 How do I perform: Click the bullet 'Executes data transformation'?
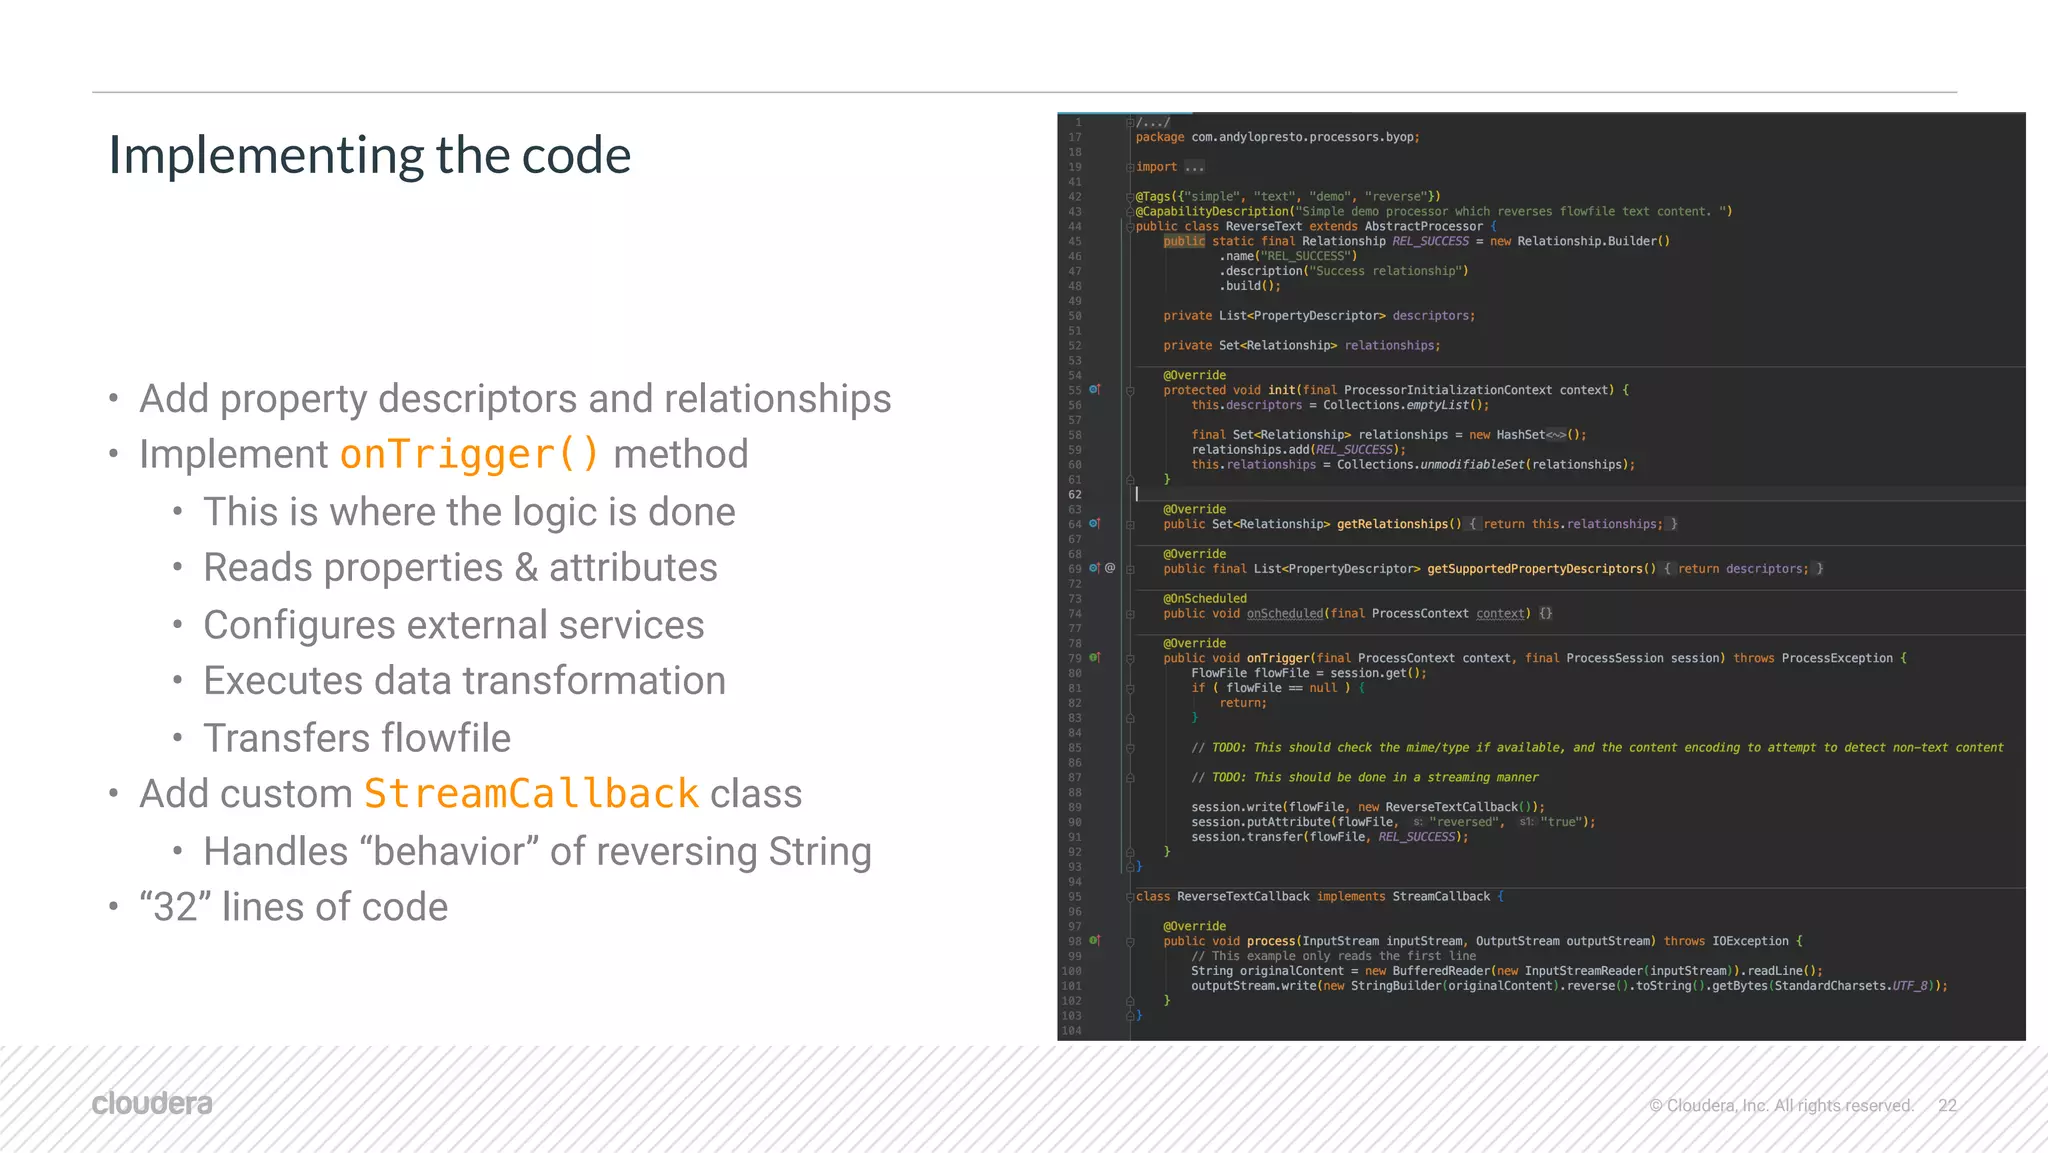[464, 681]
